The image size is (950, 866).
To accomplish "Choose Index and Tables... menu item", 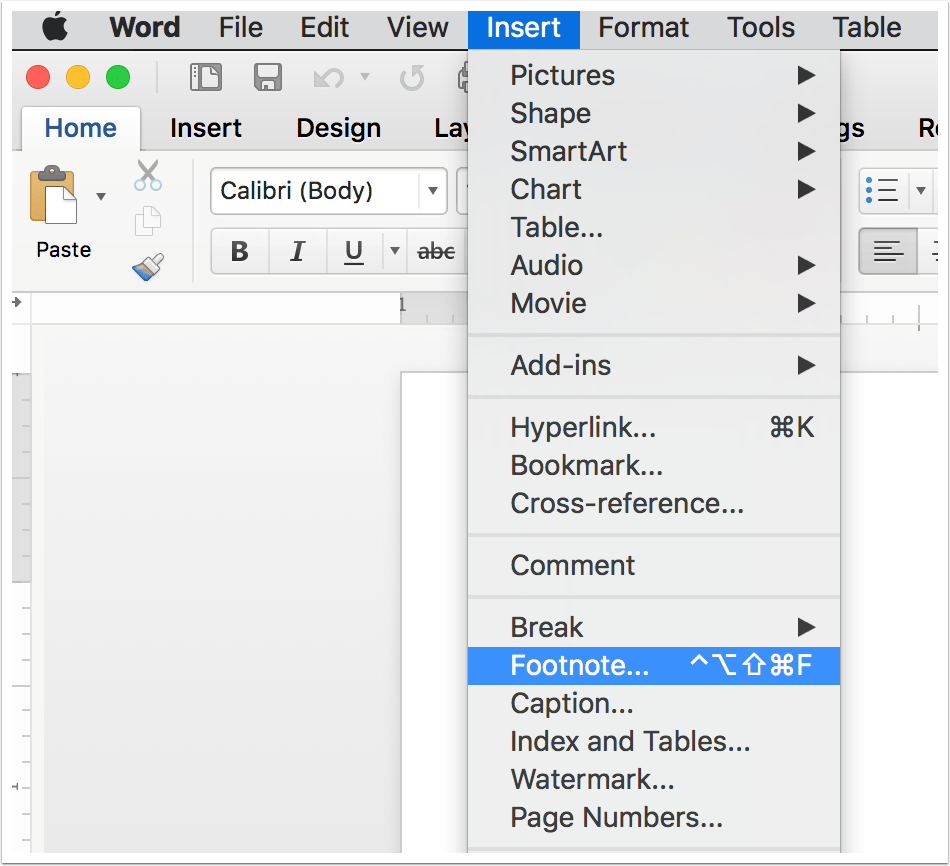I will (x=654, y=742).
